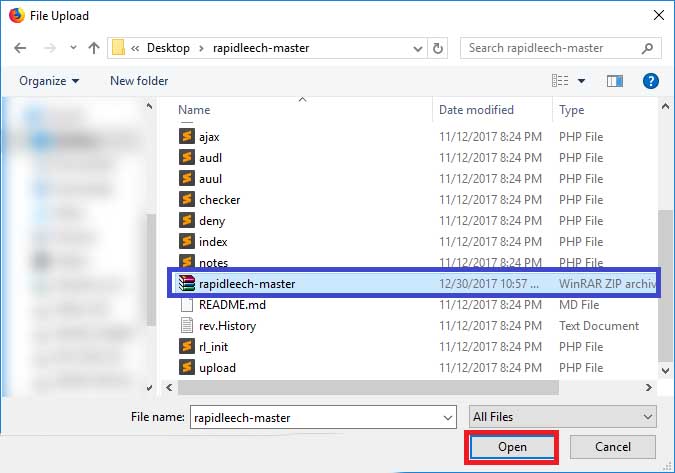Click the horizontal scrollbar thumb
This screenshot has width=675, height=473.
pyautogui.click(x=368, y=388)
